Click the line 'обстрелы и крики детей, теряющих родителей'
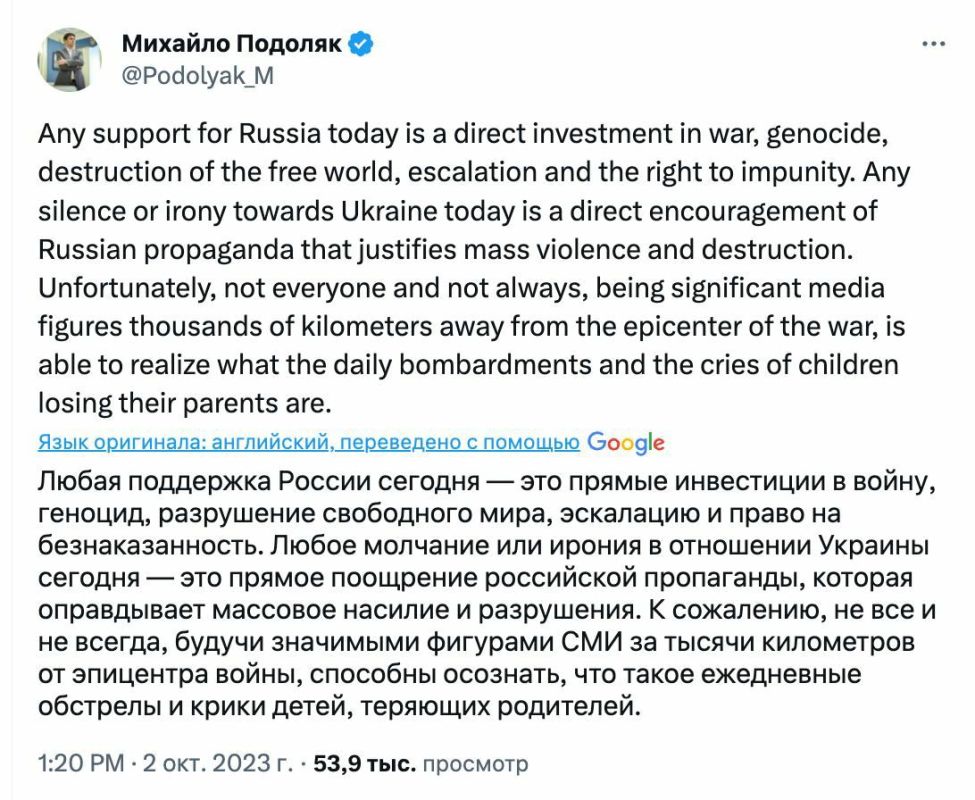Viewport: 975px width, 800px height. [339, 707]
